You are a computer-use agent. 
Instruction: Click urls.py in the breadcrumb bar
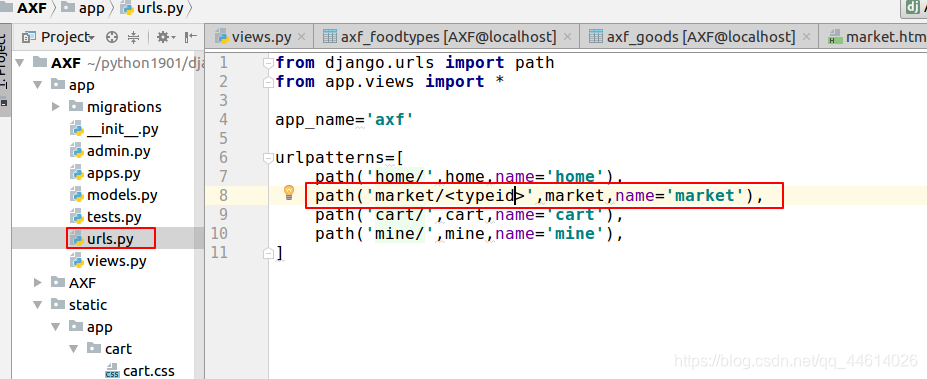point(153,8)
